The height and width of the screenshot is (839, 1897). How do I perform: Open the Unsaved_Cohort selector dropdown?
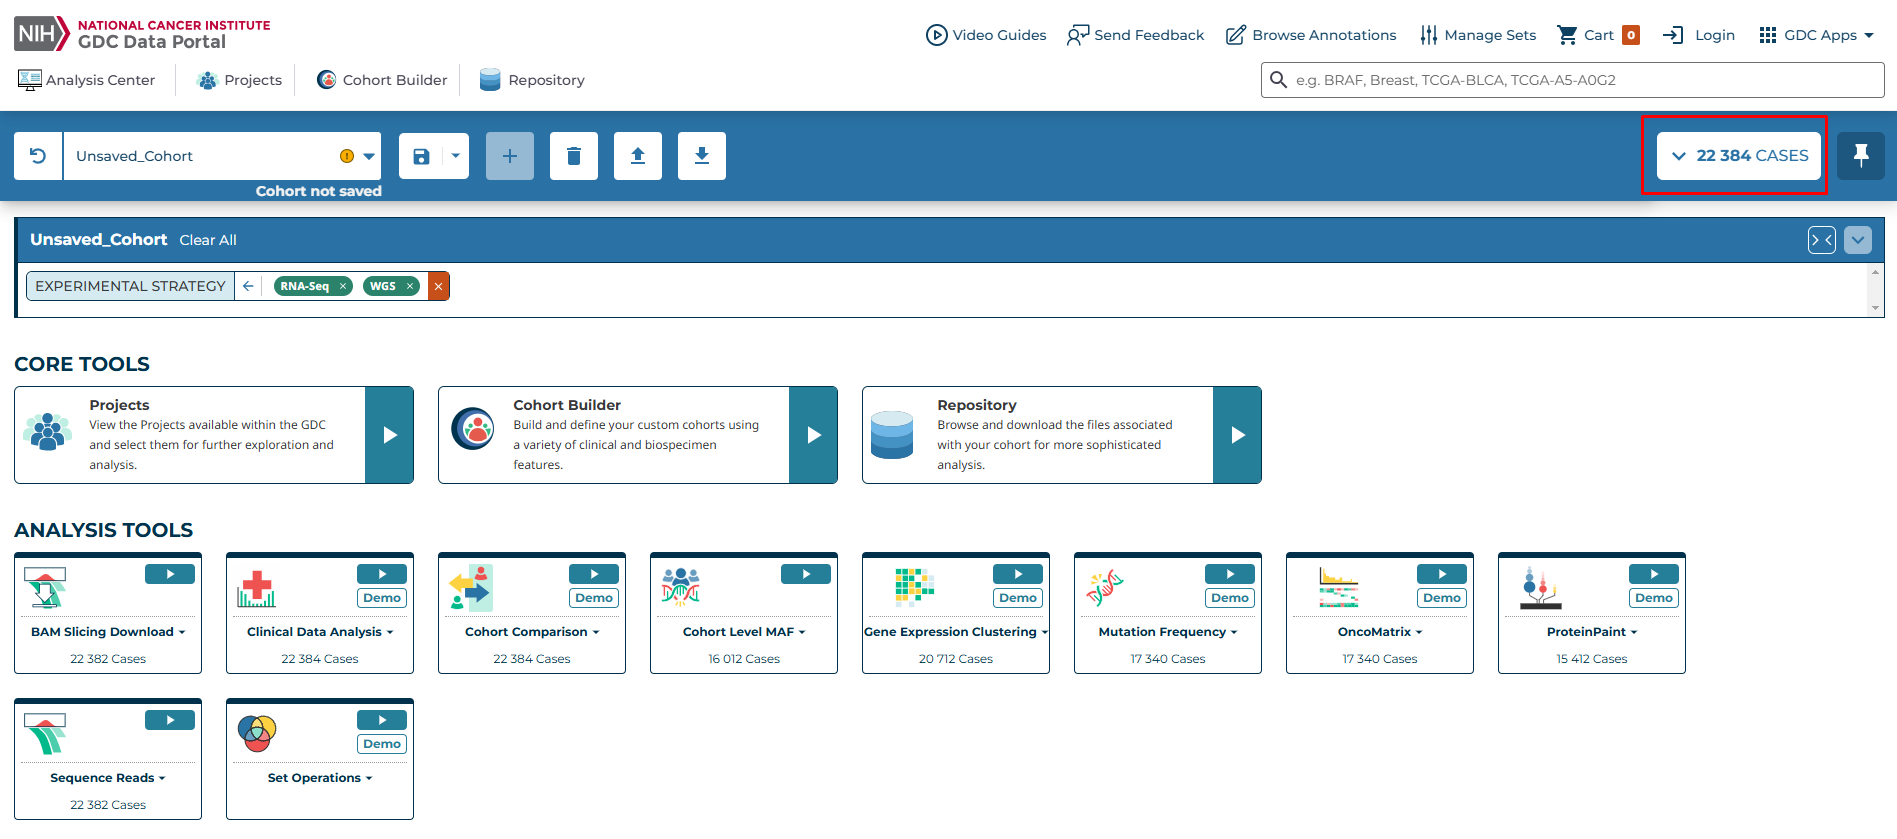[x=222, y=156]
